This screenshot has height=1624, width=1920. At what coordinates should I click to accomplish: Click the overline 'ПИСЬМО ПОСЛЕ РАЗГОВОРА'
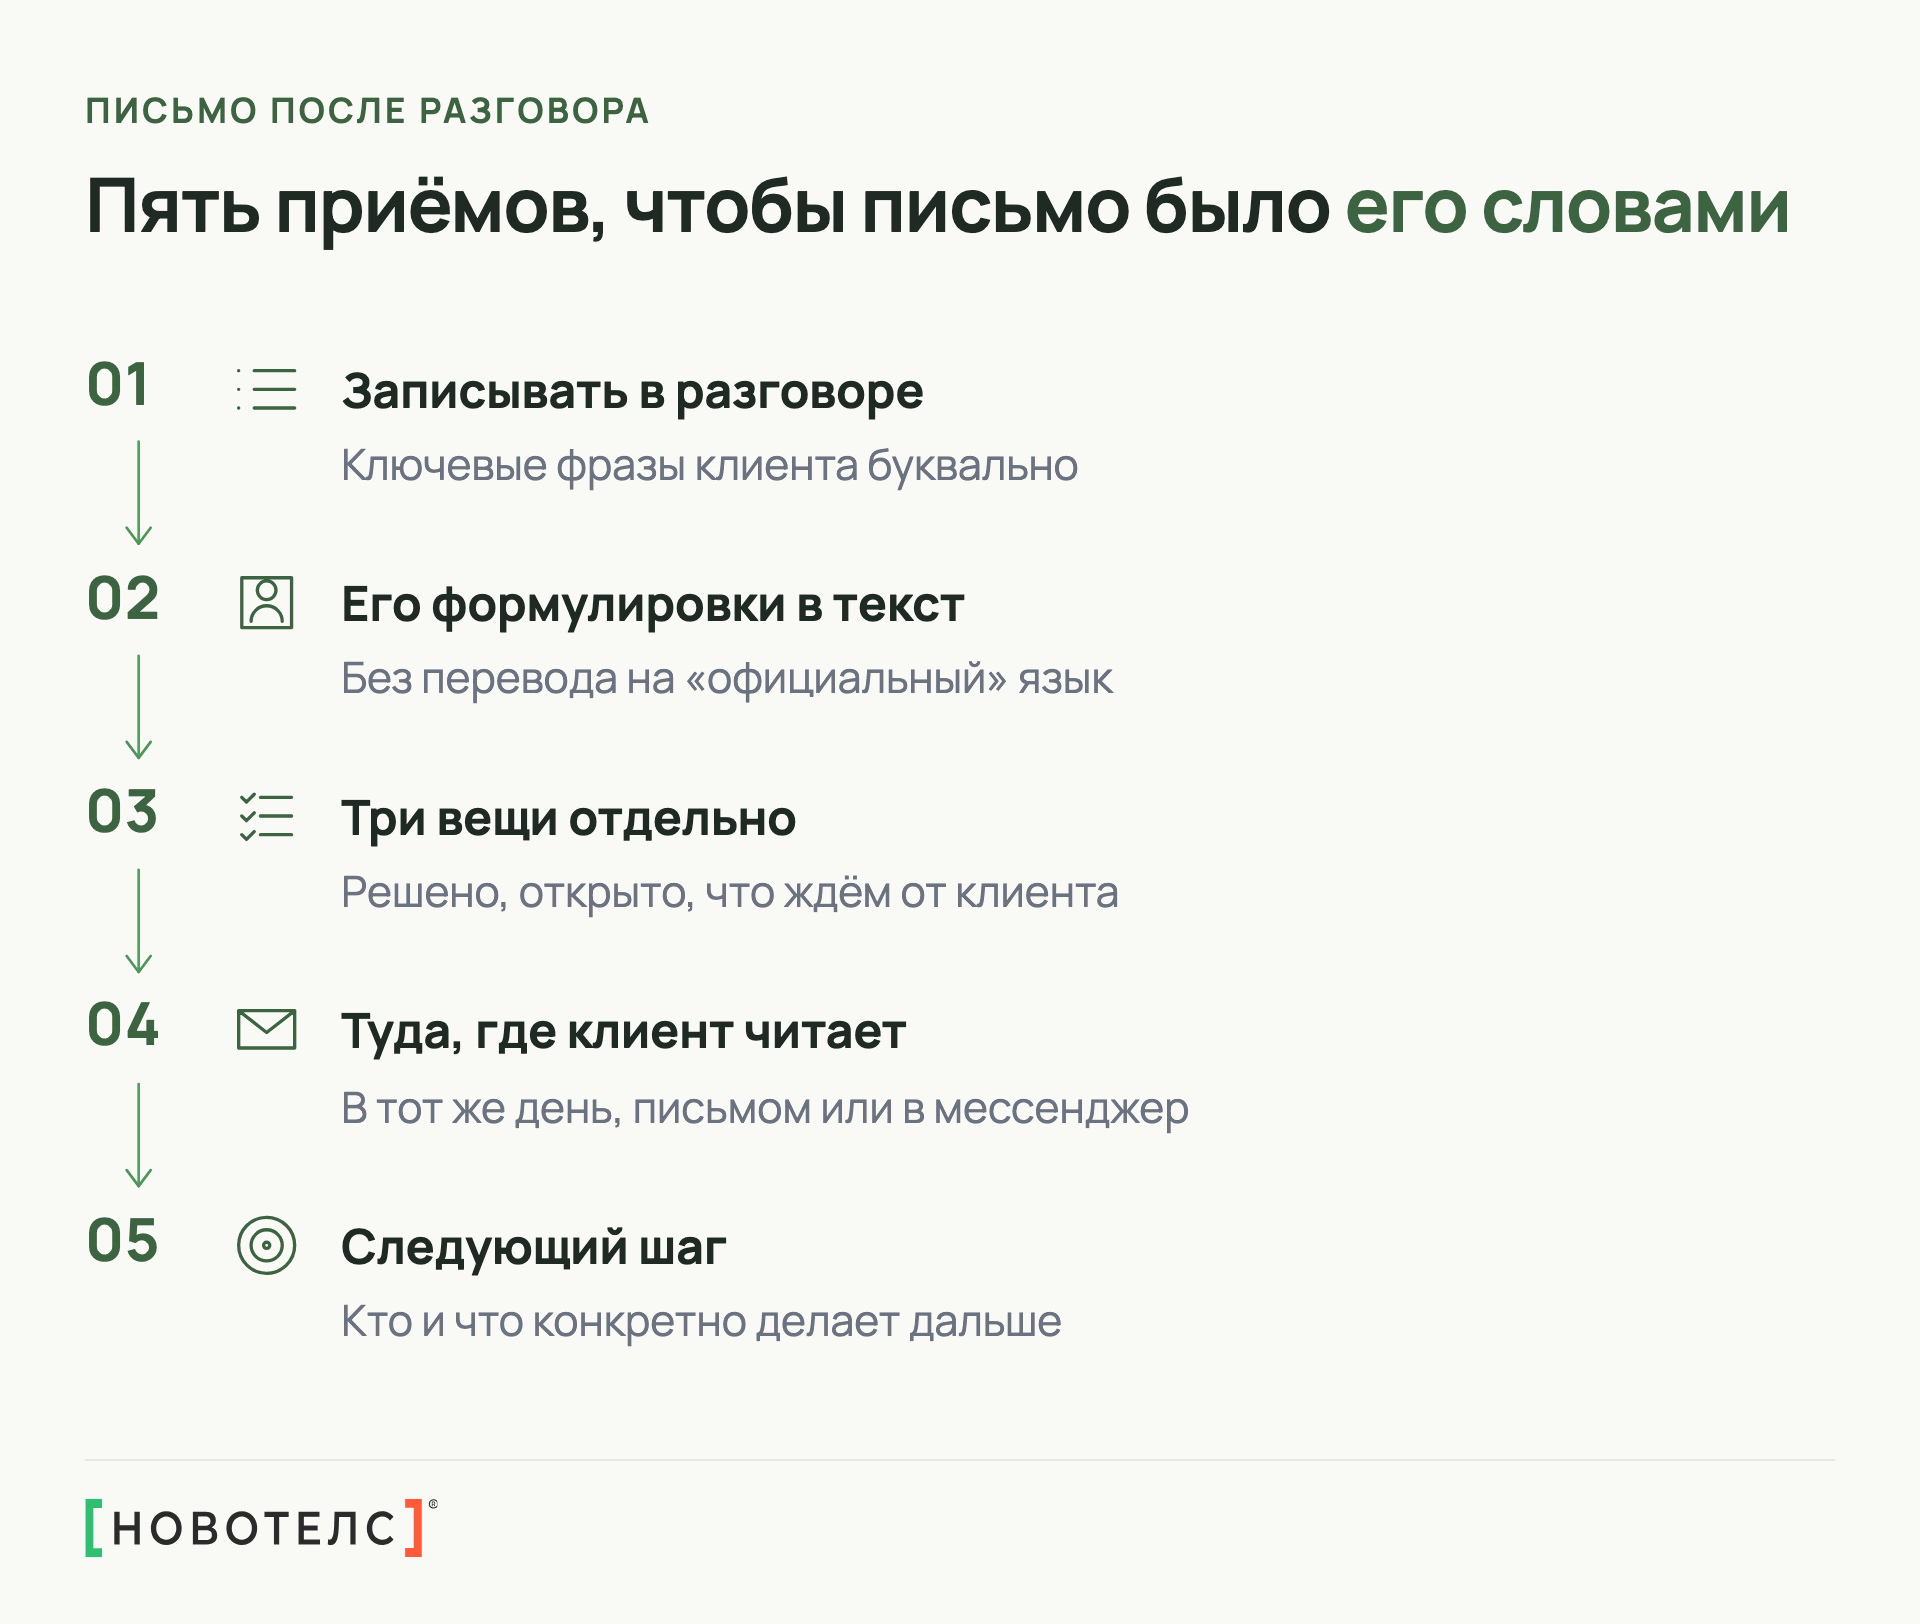pyautogui.click(x=367, y=110)
